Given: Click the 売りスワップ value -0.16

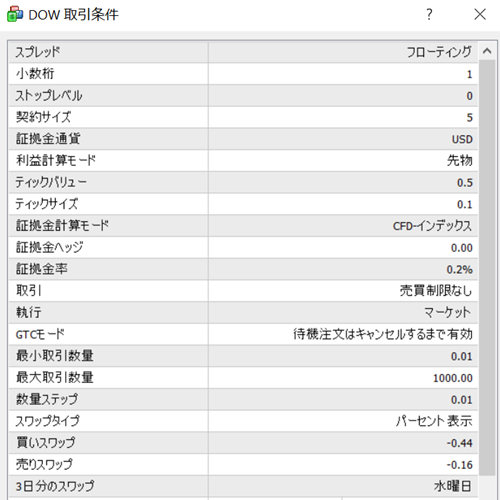Looking at the screenshot, I should pyautogui.click(x=459, y=465).
